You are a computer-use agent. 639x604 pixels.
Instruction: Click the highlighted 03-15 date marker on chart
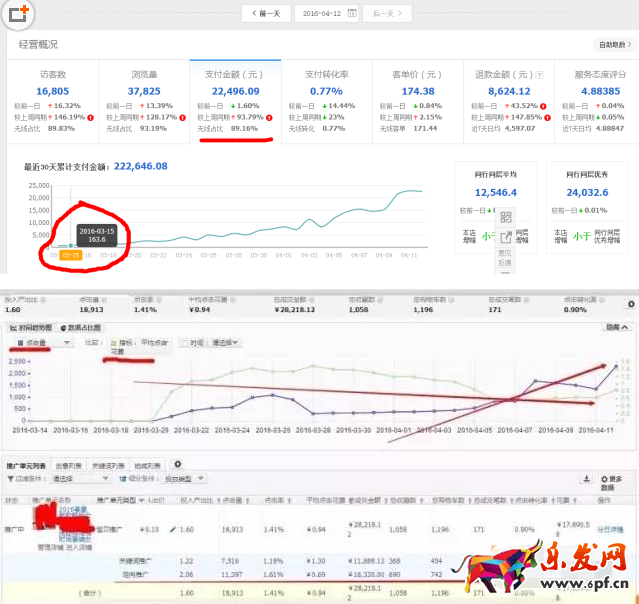click(x=70, y=255)
